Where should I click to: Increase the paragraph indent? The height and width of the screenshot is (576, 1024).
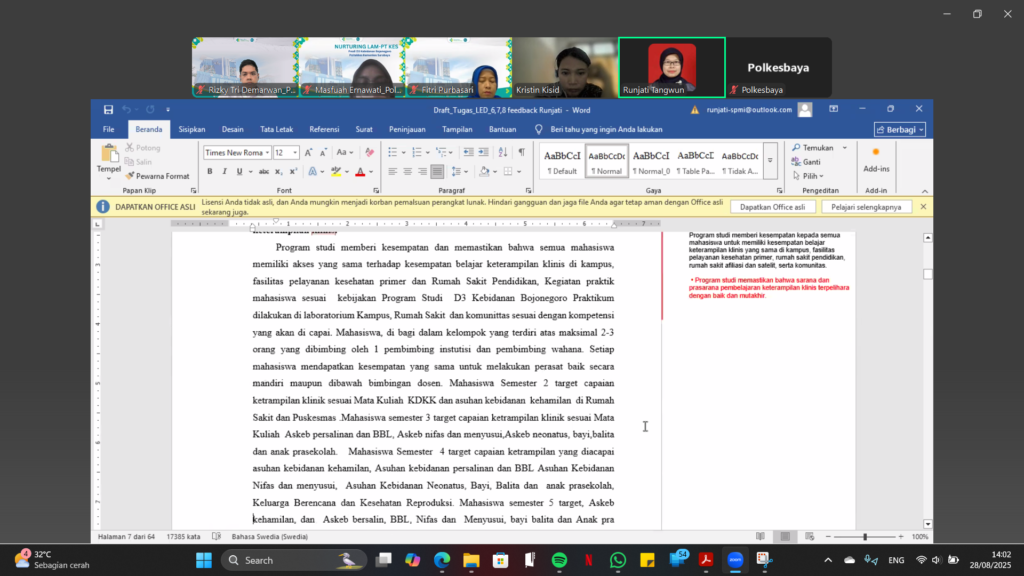483,152
